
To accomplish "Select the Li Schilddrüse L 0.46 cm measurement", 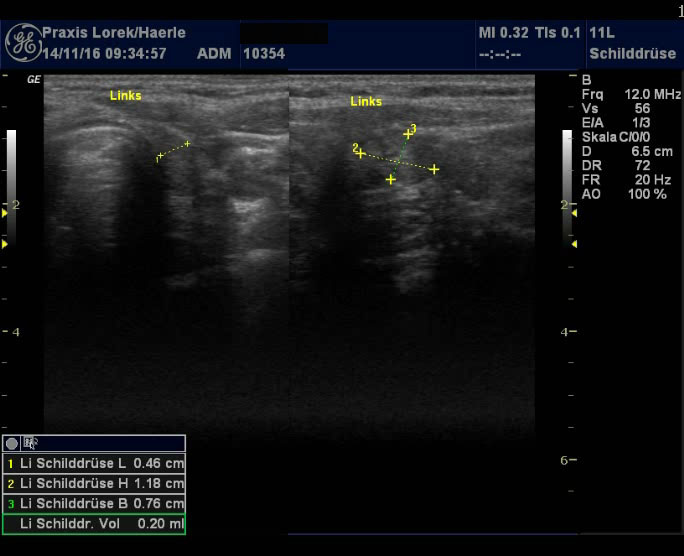I will click(95, 464).
